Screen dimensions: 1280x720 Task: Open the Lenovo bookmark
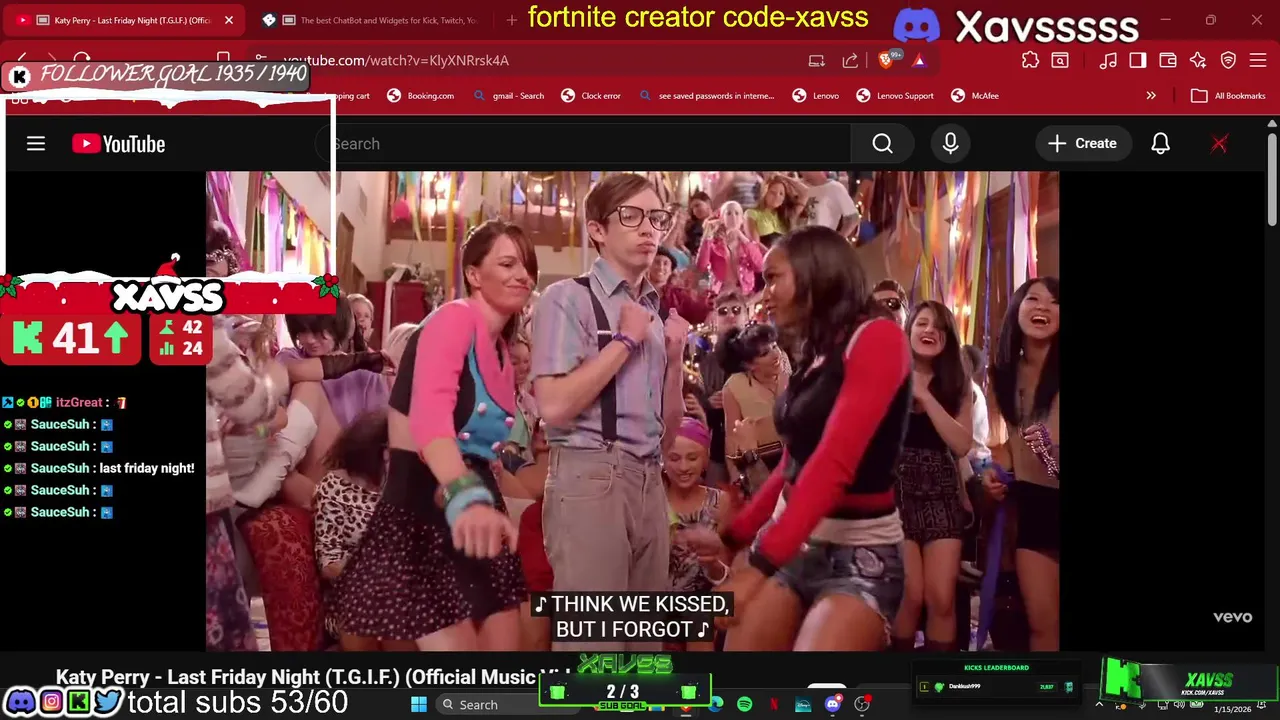(816, 96)
